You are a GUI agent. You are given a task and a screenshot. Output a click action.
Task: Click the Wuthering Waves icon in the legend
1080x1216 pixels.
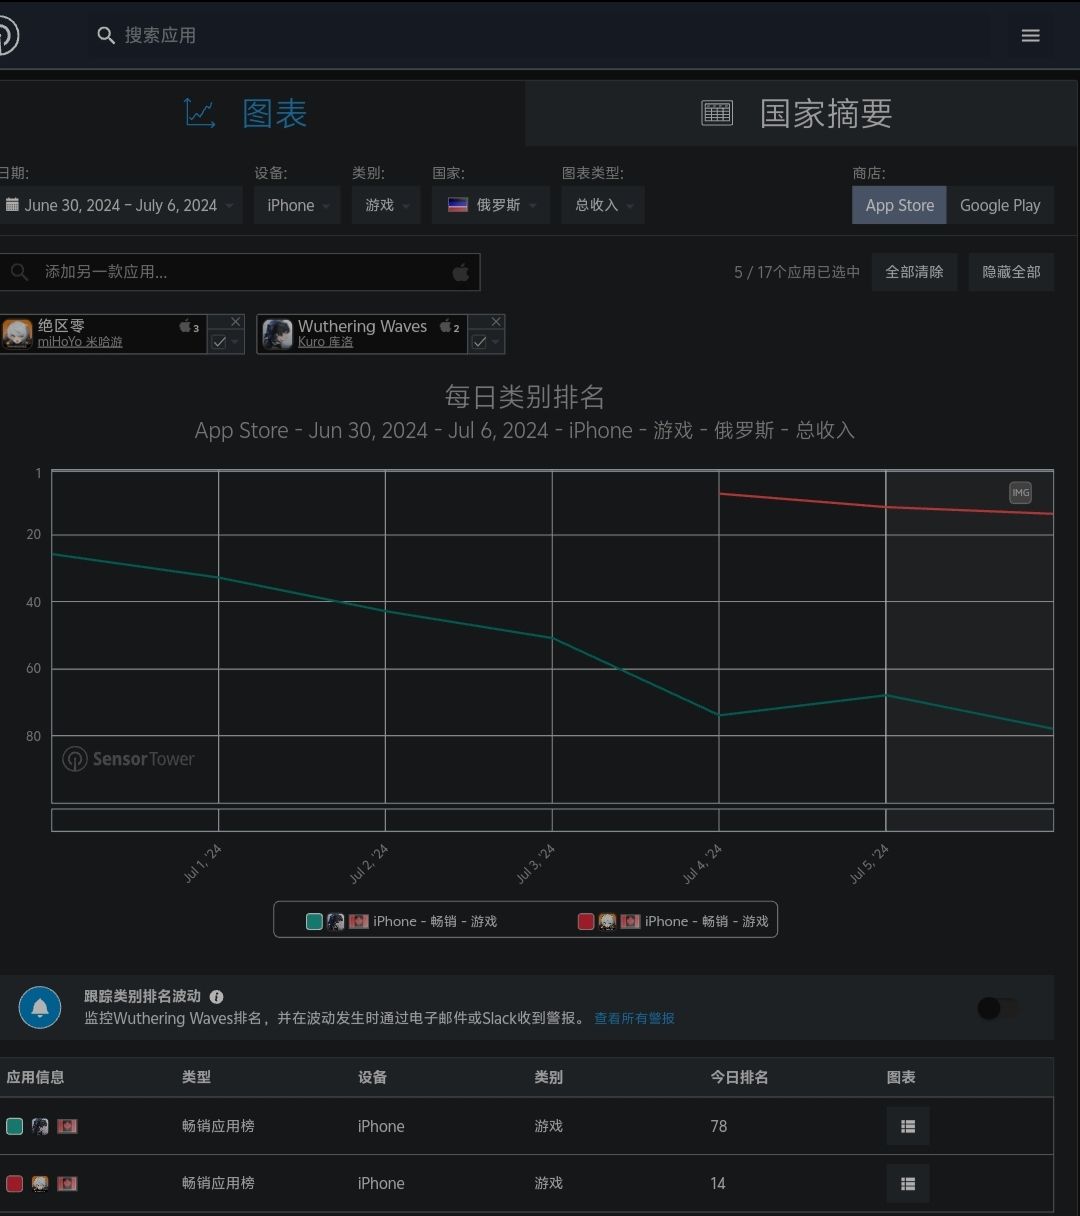coord(336,922)
